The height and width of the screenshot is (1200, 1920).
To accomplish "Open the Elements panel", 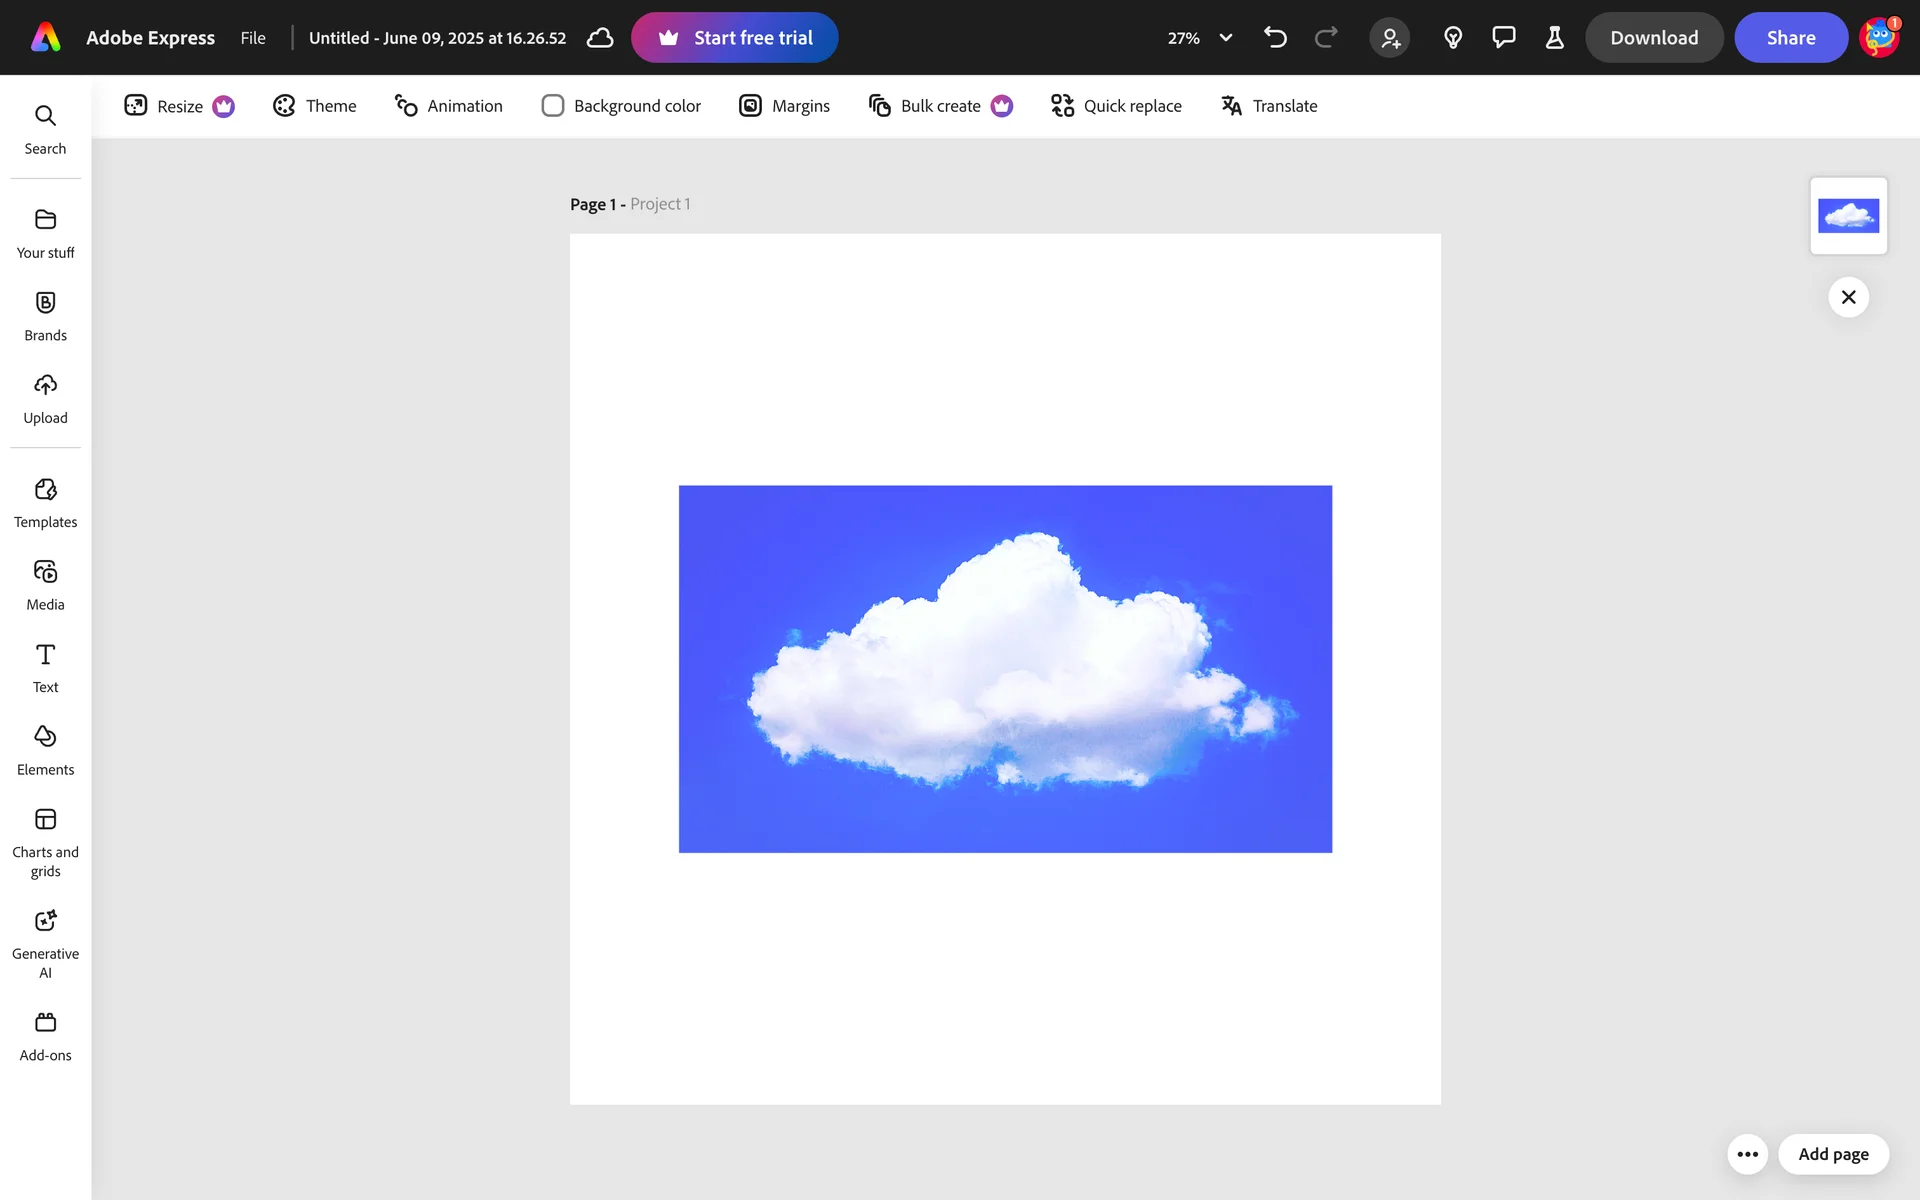I will click(x=45, y=750).
